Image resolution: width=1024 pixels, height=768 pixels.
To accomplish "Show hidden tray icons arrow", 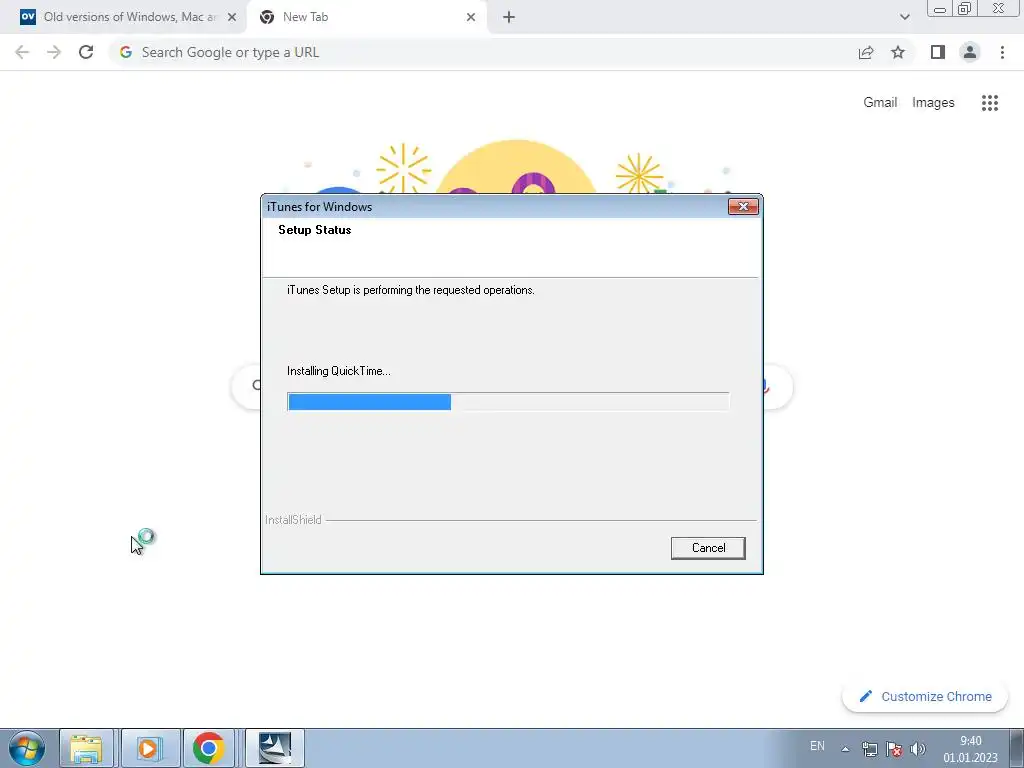I will coord(845,749).
